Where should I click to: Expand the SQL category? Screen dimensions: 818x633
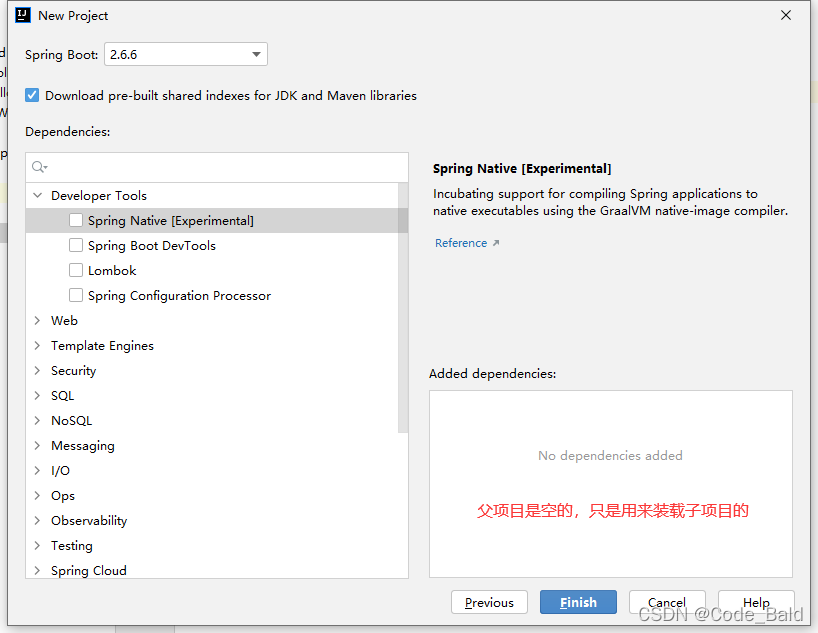[37, 396]
